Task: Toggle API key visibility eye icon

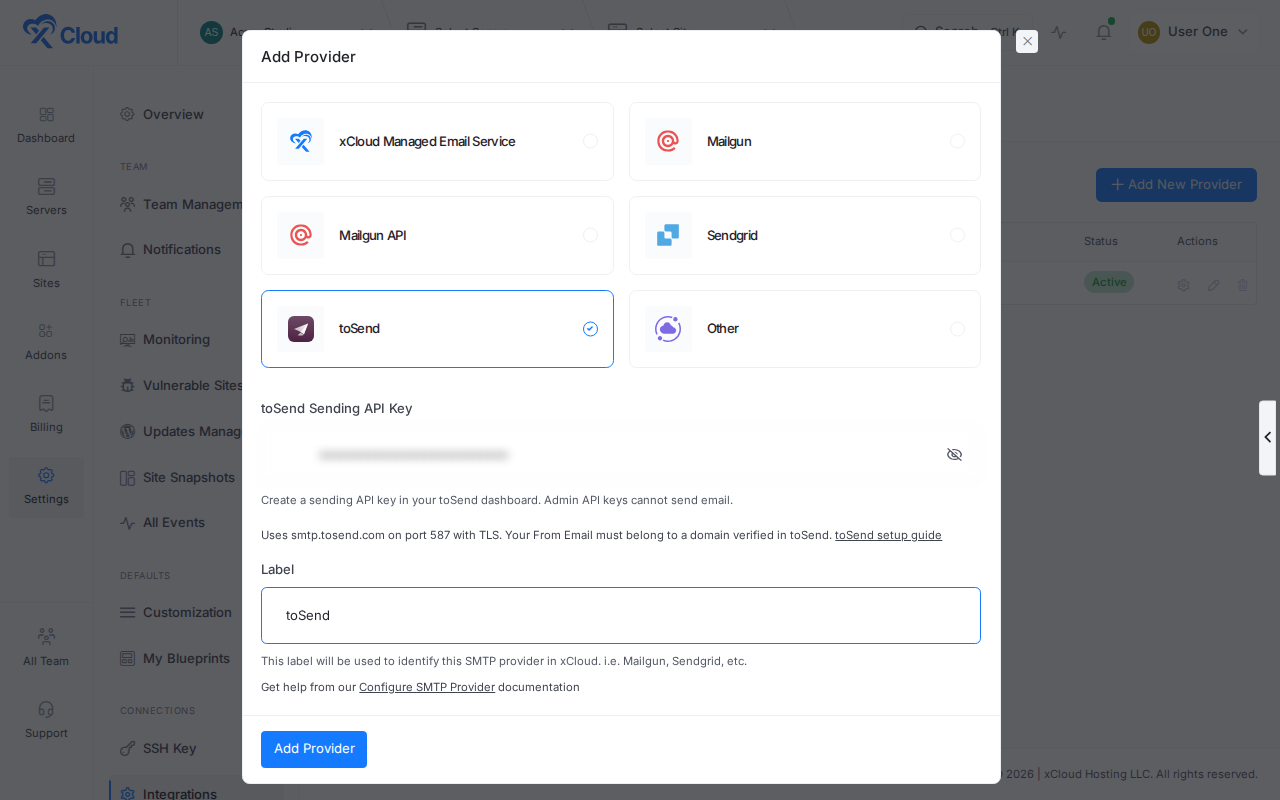Action: point(954,454)
